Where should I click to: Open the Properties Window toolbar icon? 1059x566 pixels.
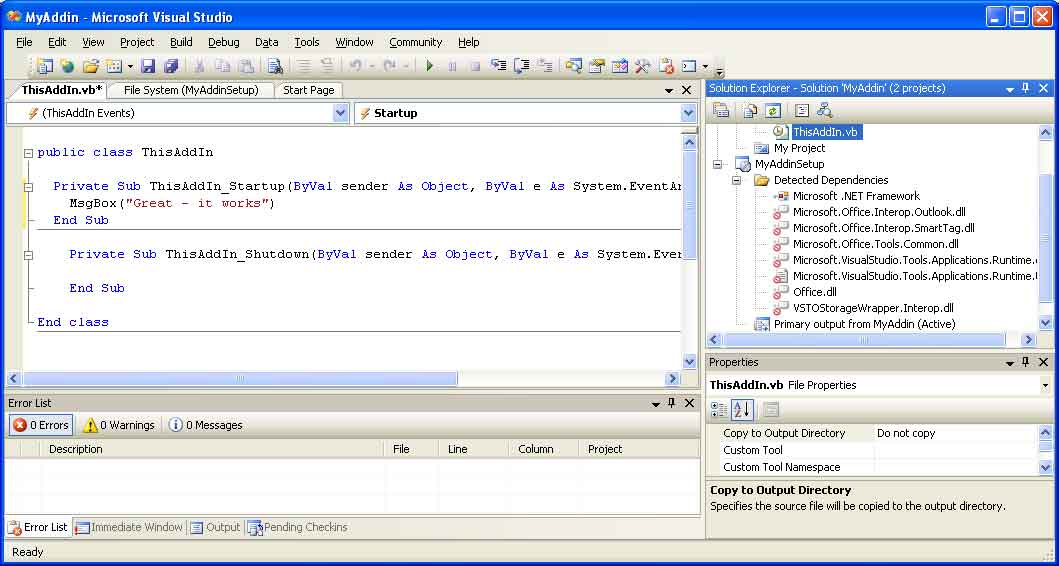click(x=596, y=66)
